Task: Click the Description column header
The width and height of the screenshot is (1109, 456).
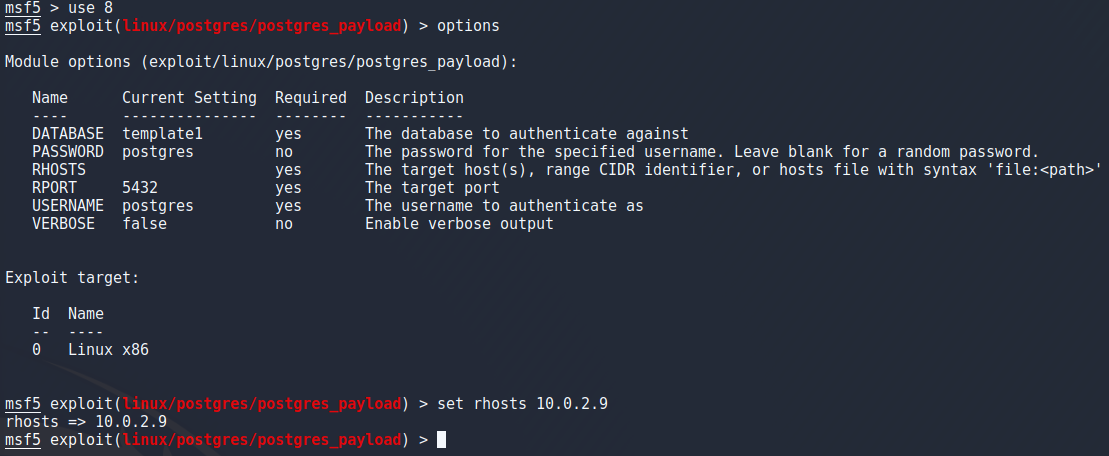Action: [414, 98]
